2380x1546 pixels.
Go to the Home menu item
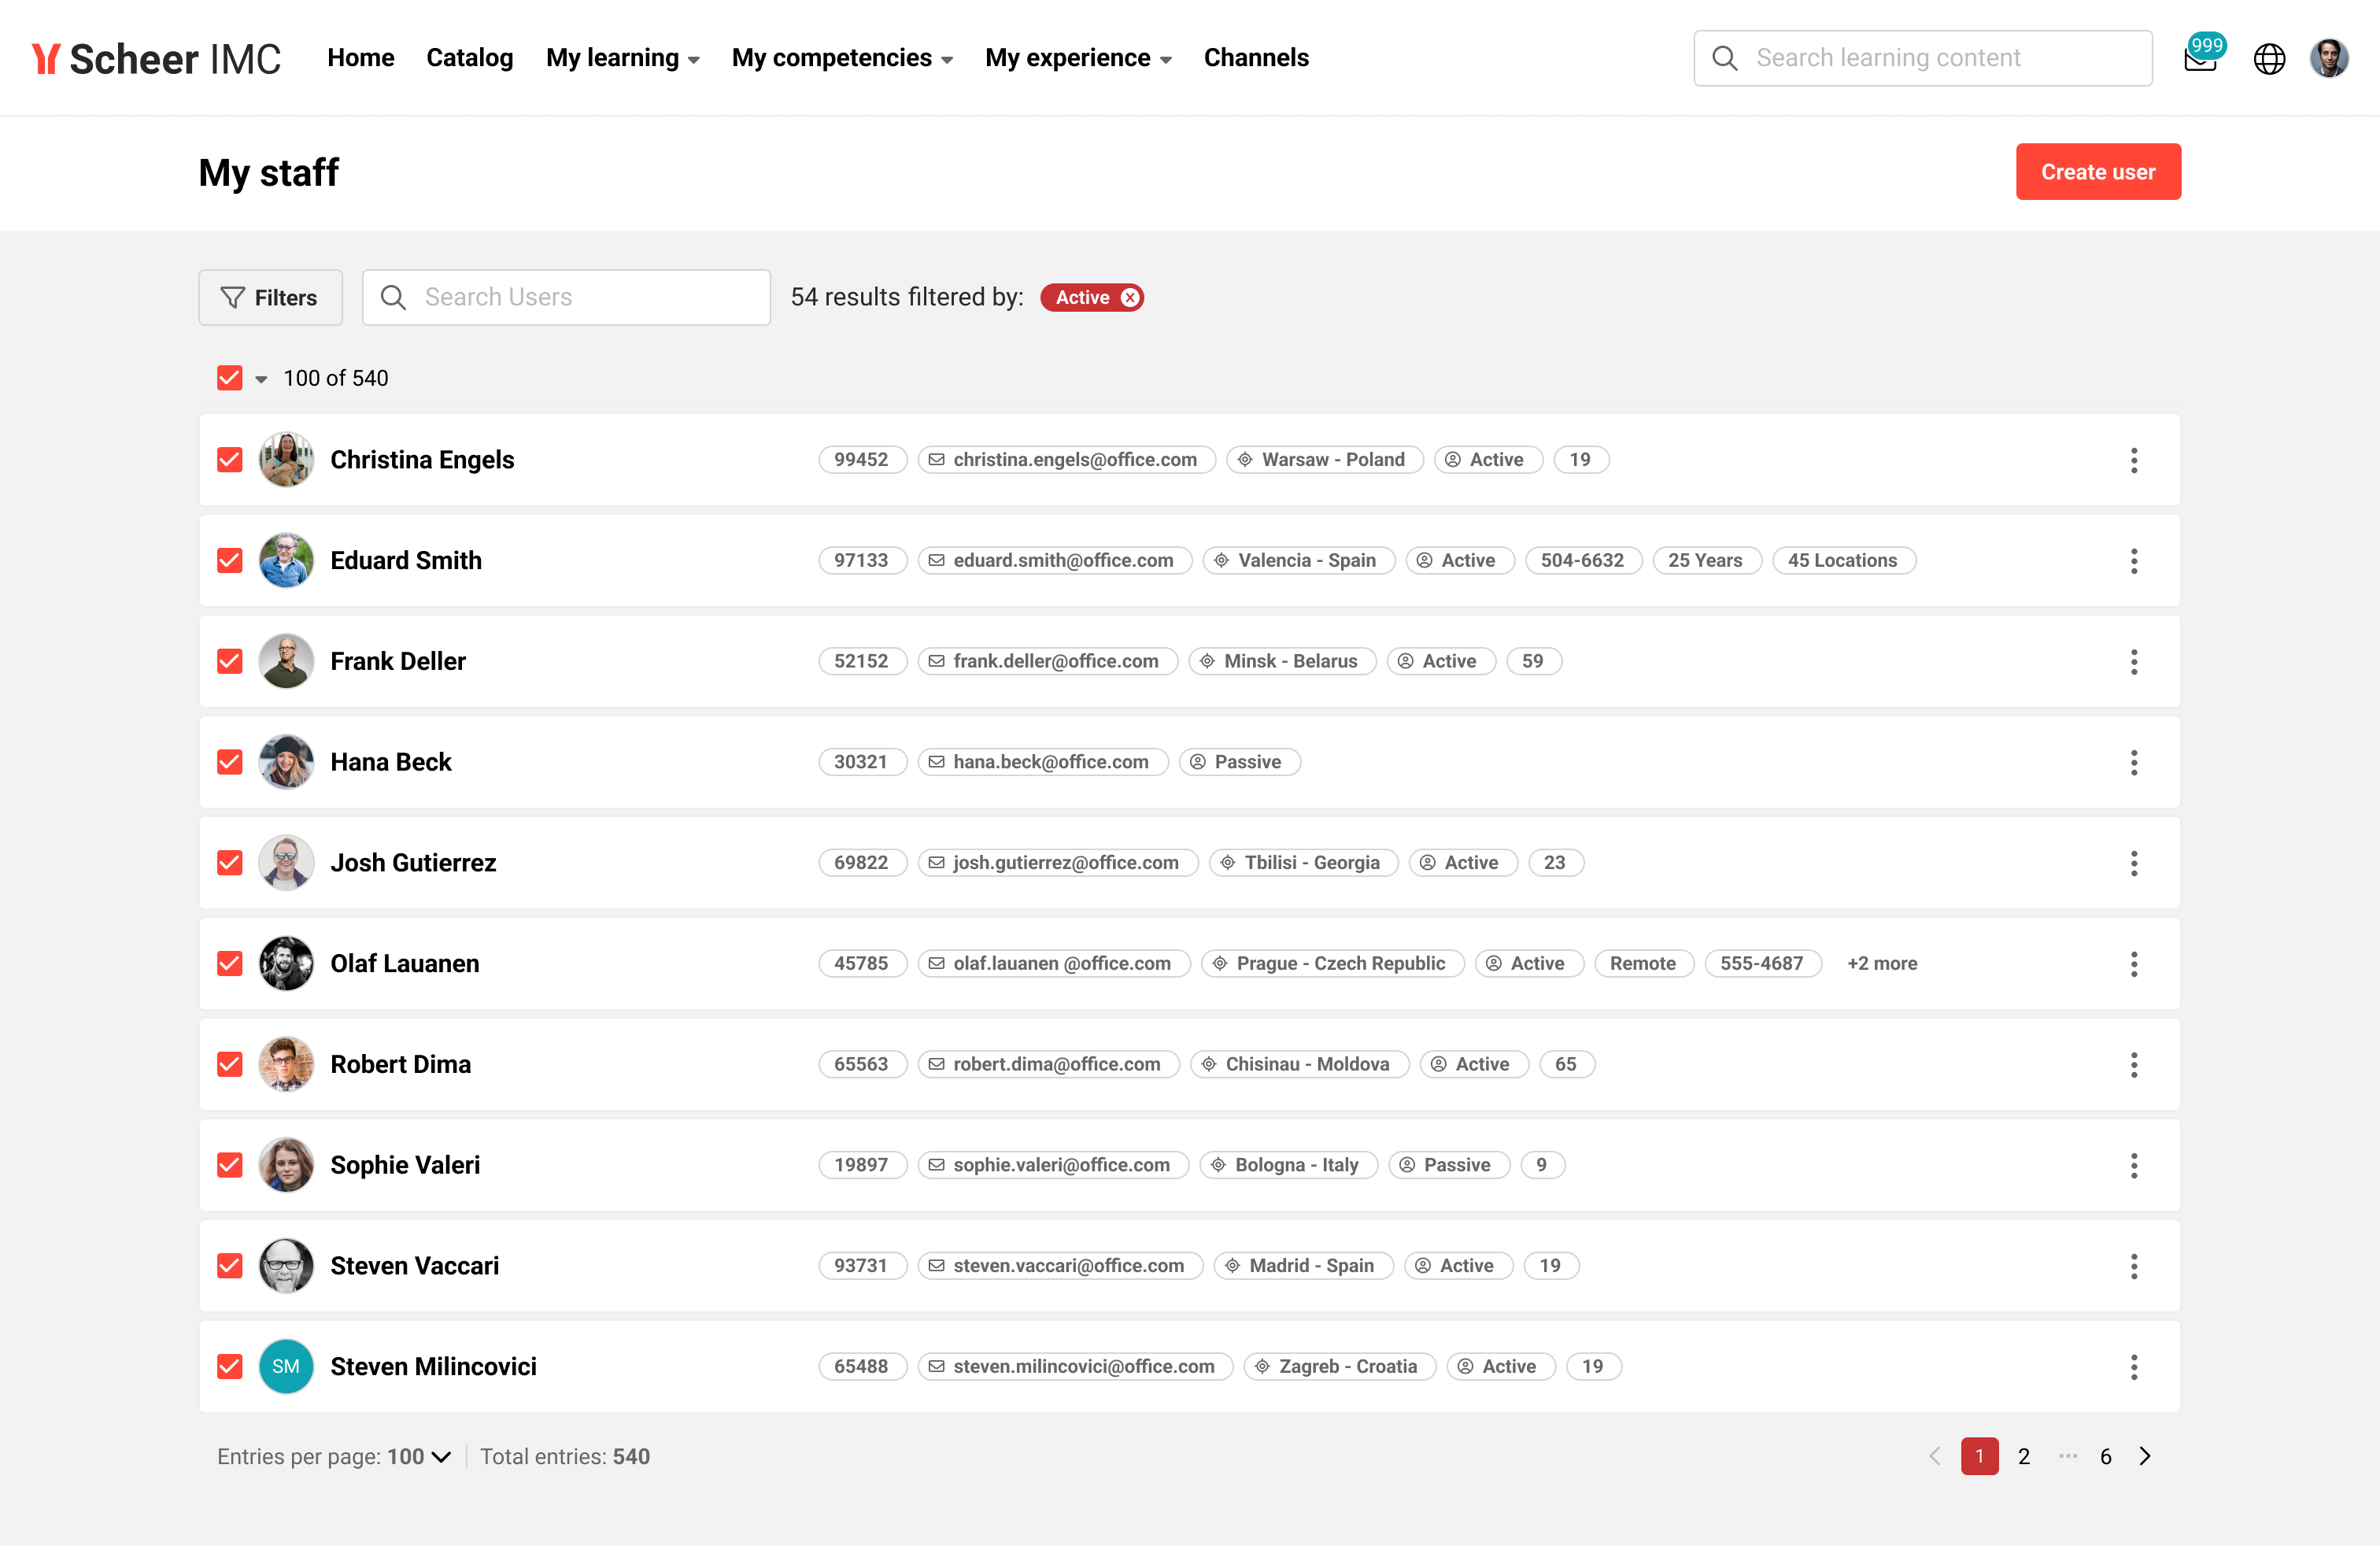click(x=361, y=58)
